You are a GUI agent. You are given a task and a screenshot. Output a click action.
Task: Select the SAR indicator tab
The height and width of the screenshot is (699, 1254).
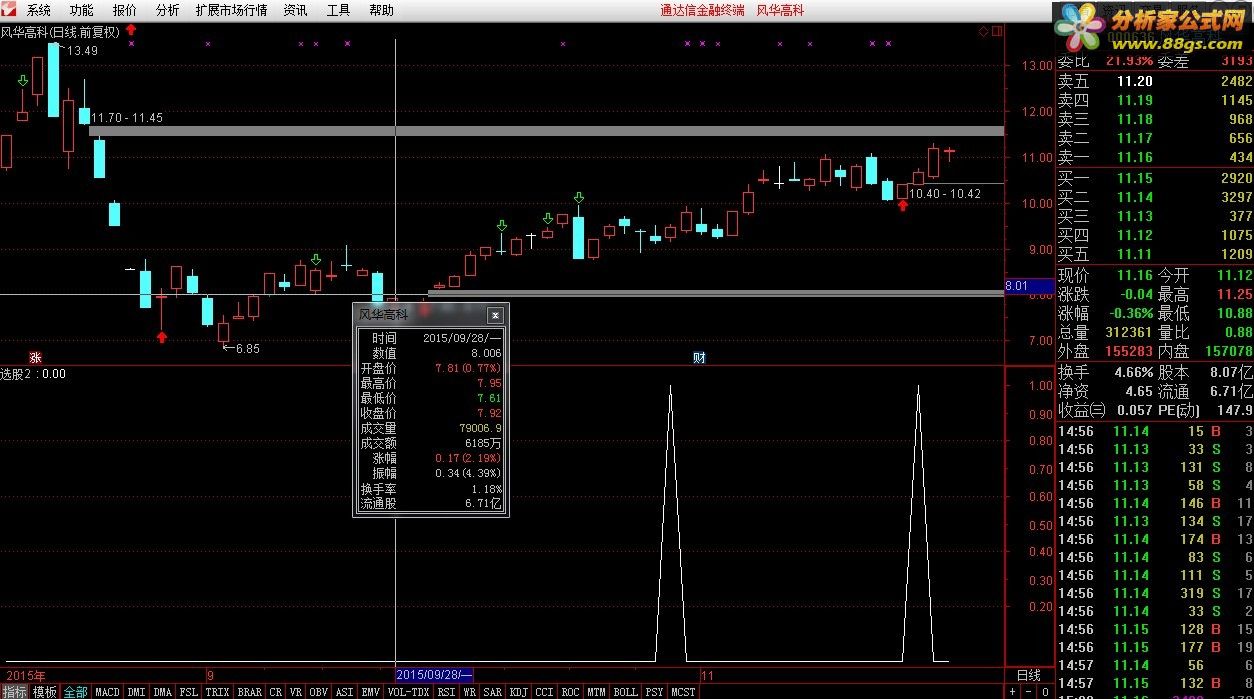pos(493,691)
